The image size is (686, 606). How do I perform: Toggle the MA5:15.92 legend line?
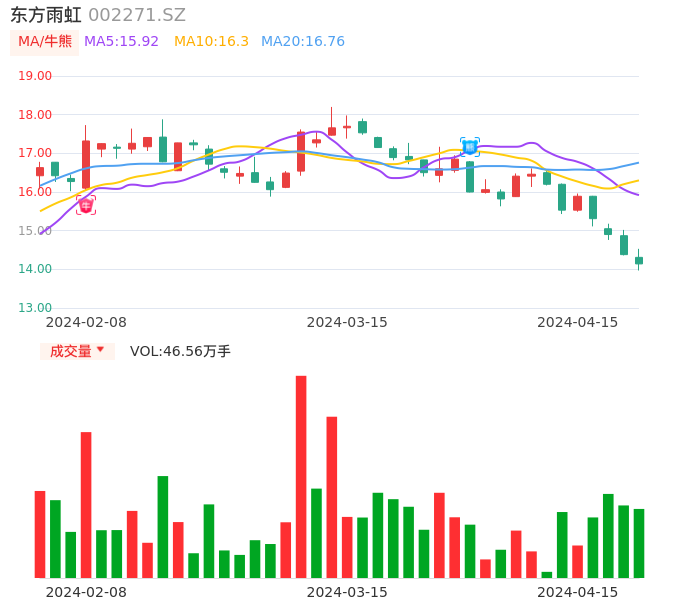122,42
